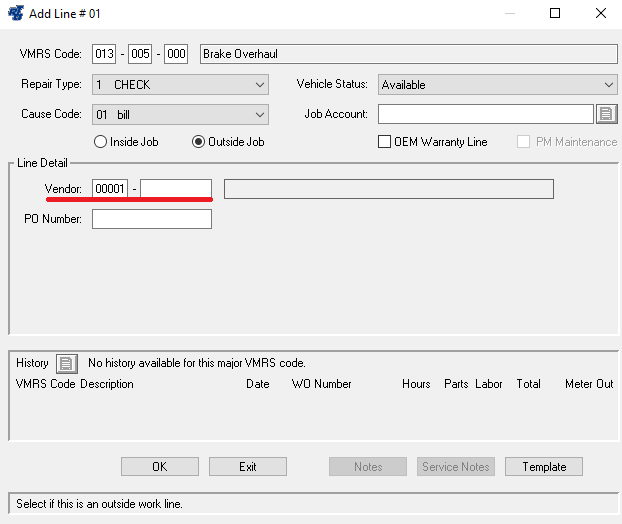Screen dimensions: 622x524
Task: Enable the OEM Warranty Line checkbox
Action: [x=384, y=142]
